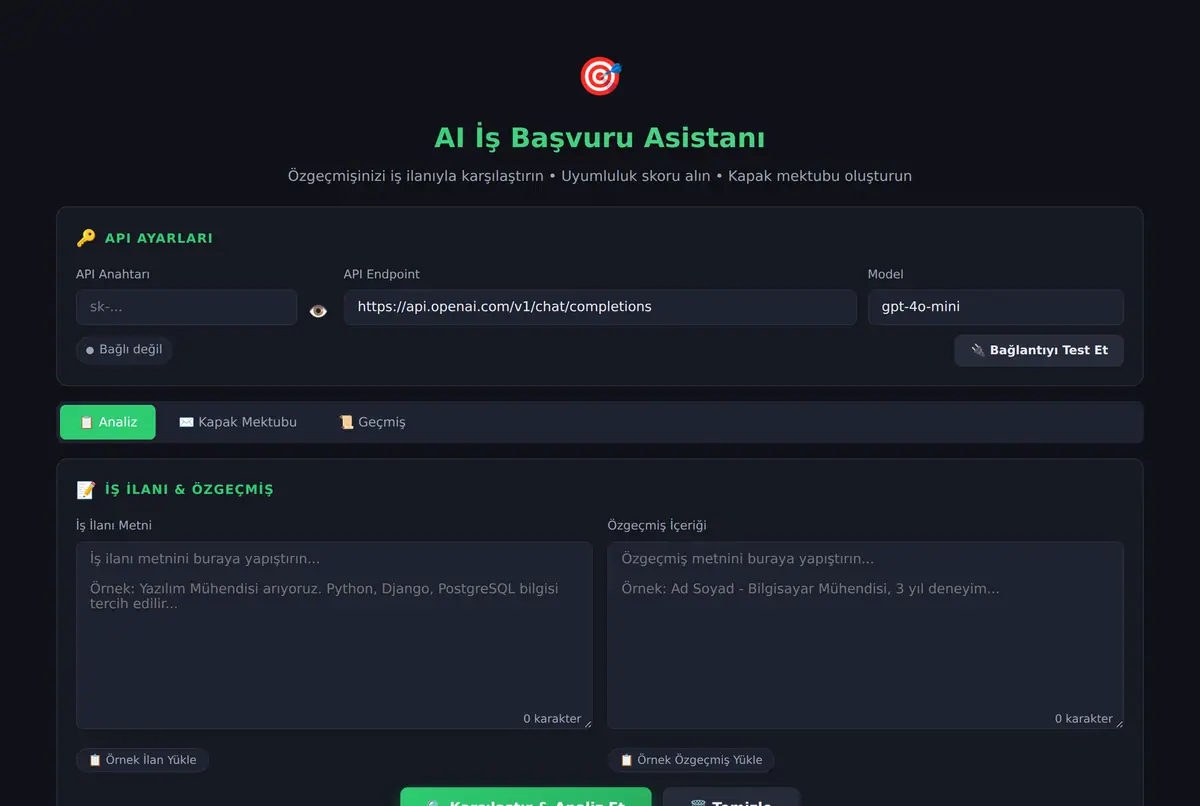The width and height of the screenshot is (1200, 806).
Task: Click the API Endpoint URL field
Action: (x=600, y=307)
